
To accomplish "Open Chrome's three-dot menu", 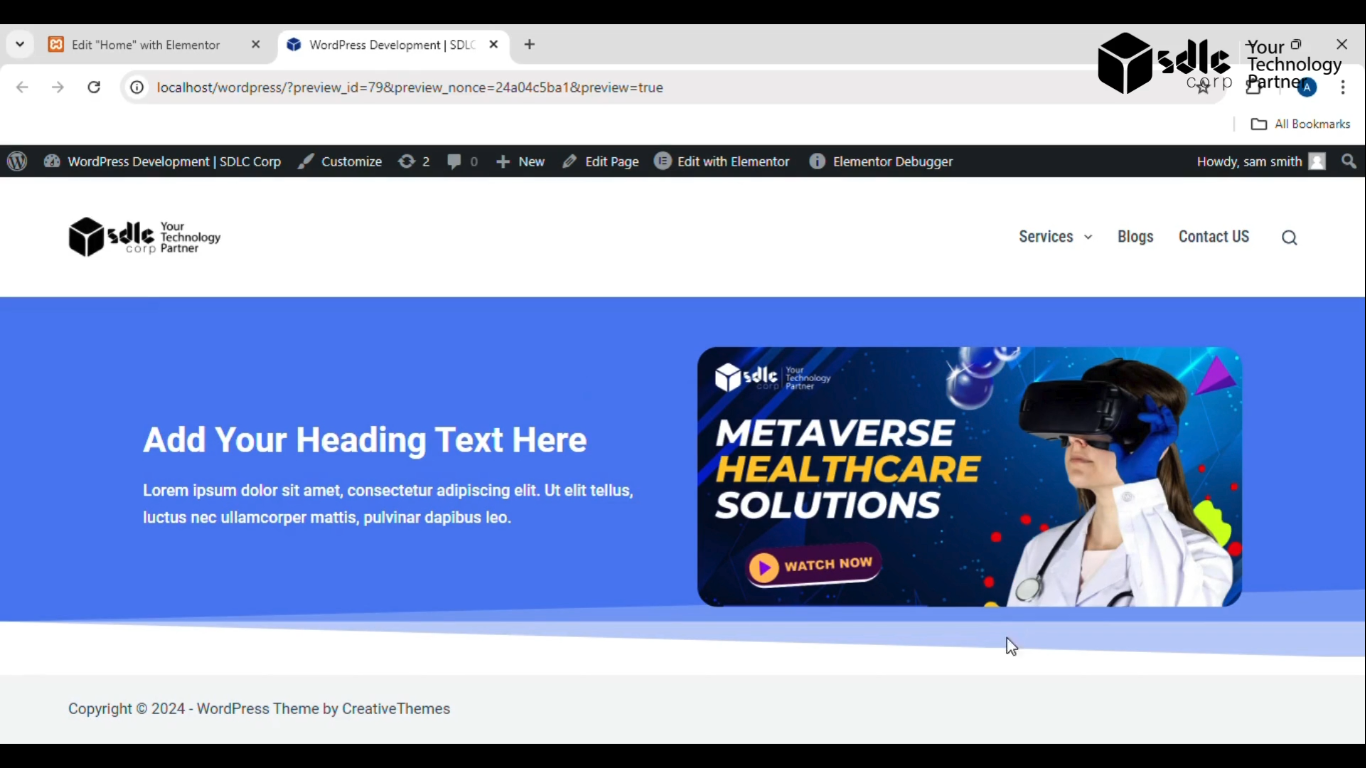I will pos(1343,87).
